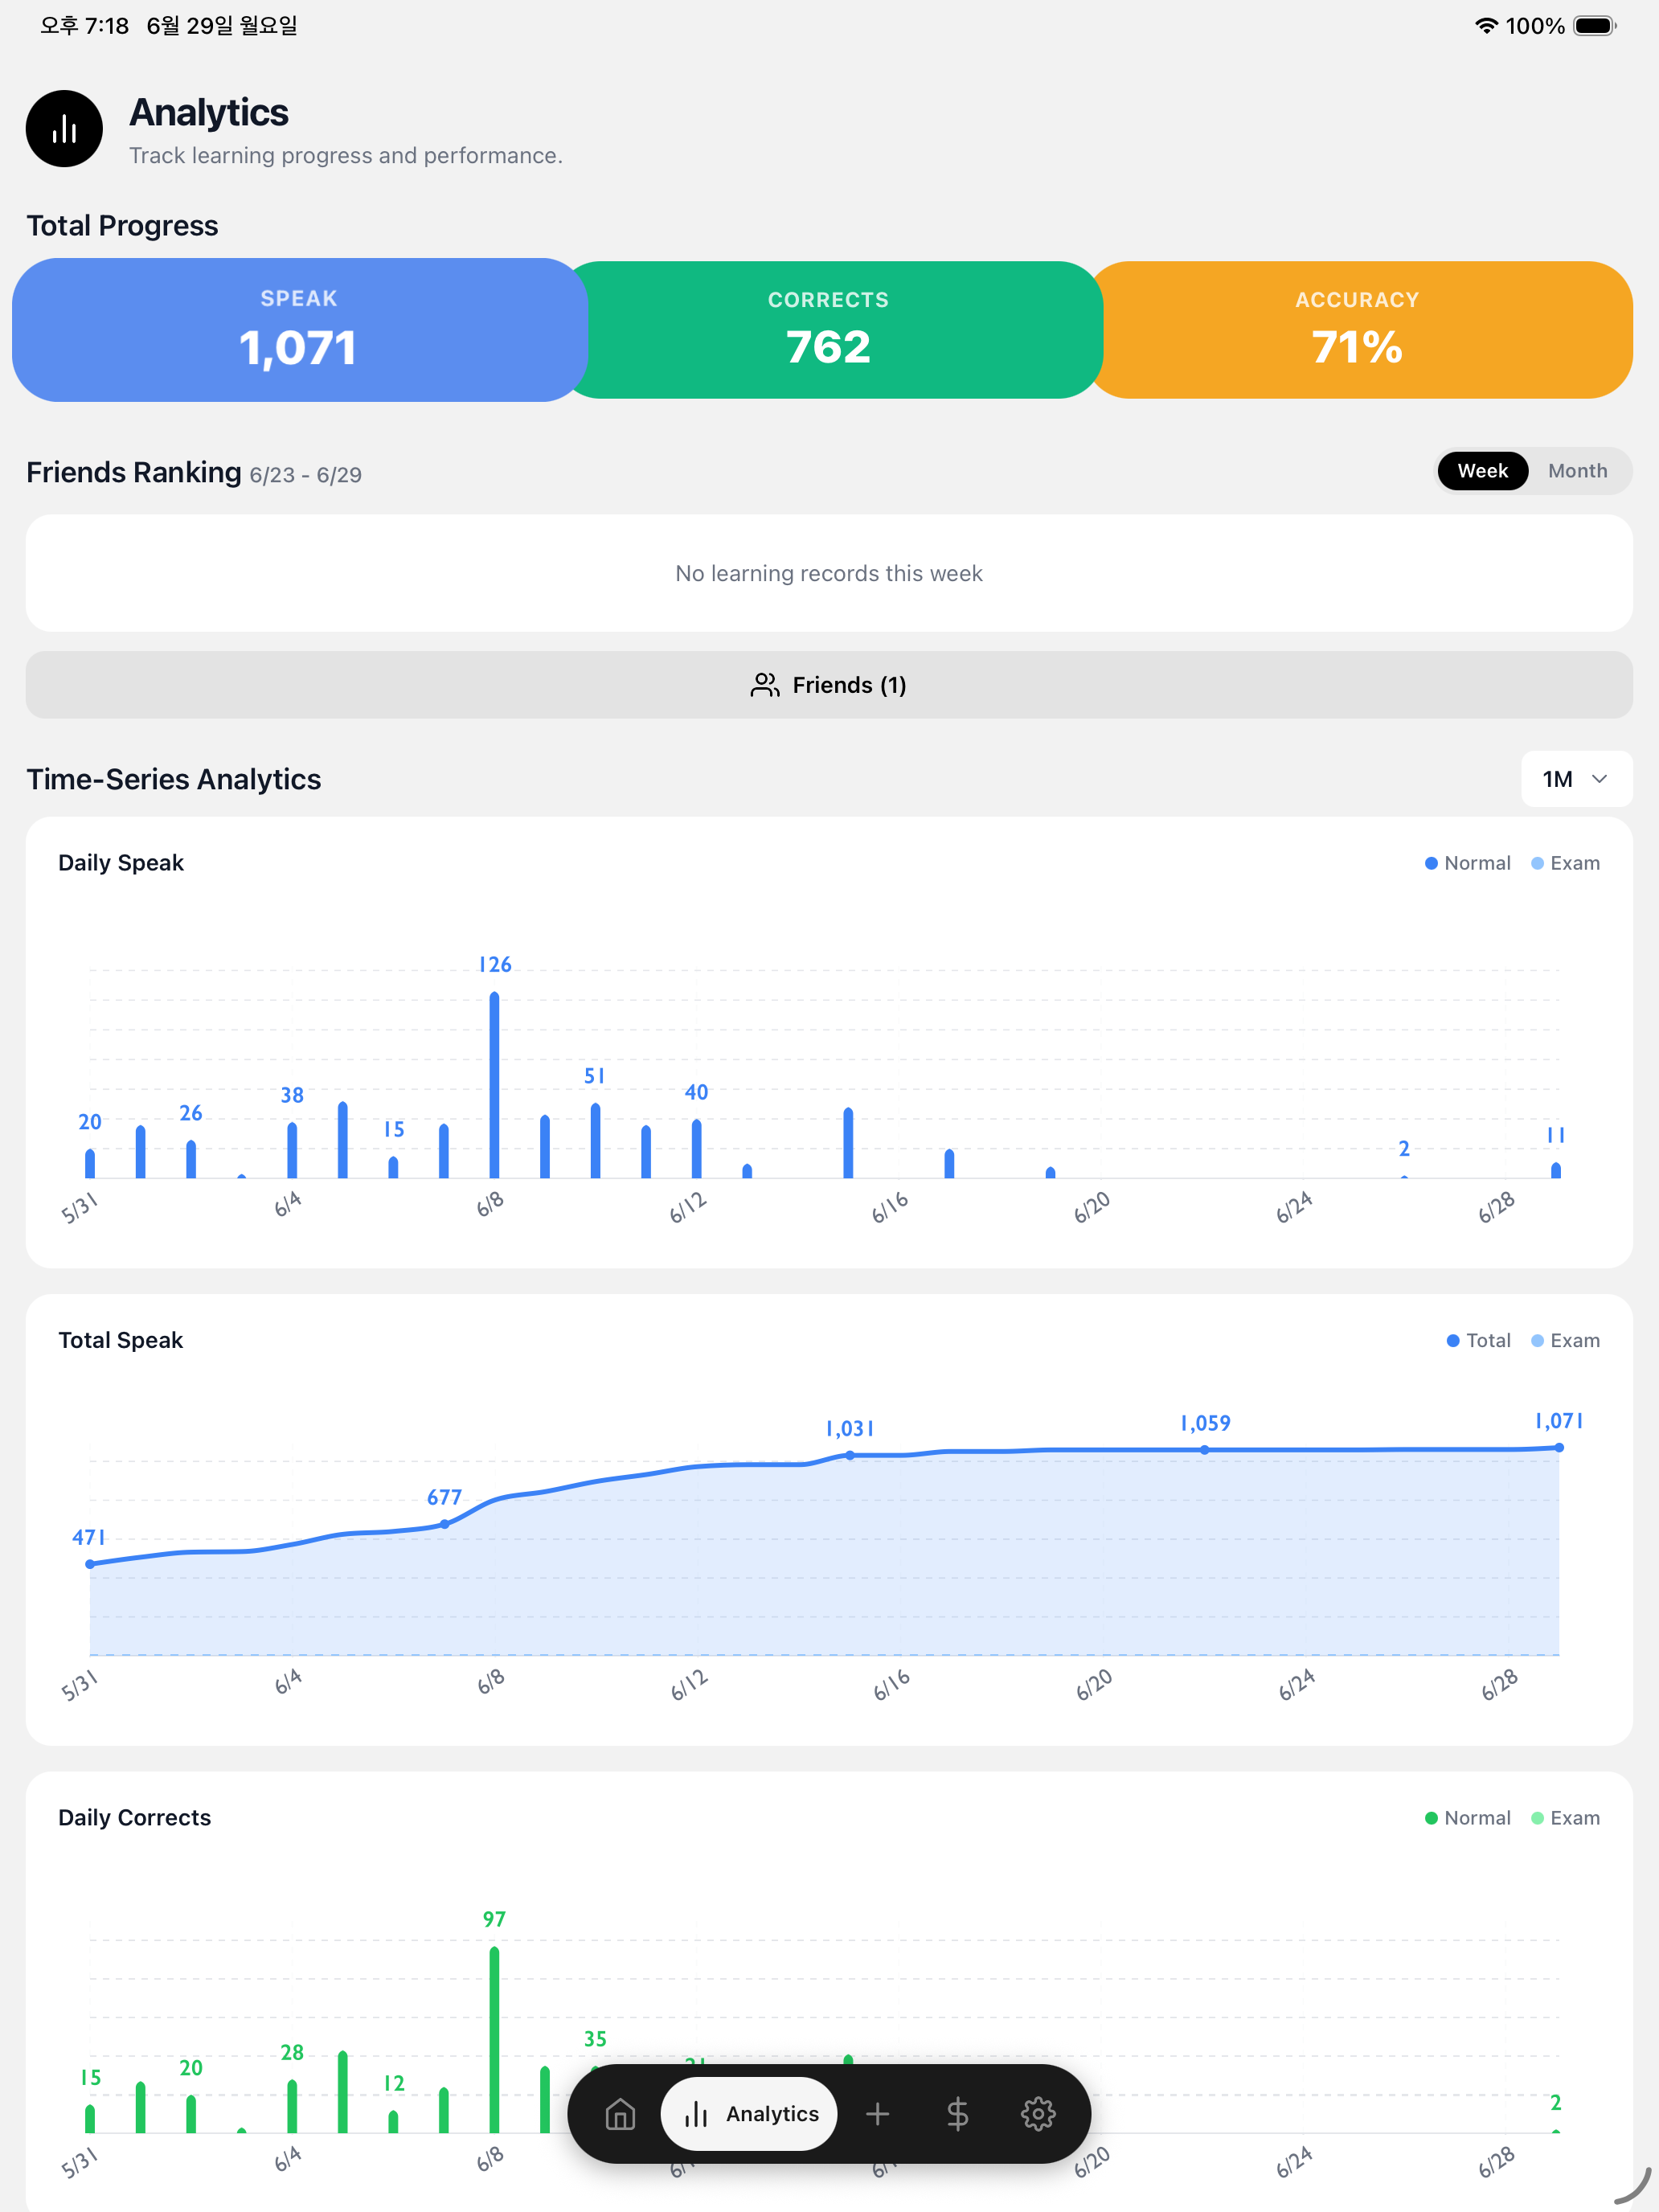
Task: Tap the 1,059 point on Total Speak line
Action: (x=1204, y=1450)
